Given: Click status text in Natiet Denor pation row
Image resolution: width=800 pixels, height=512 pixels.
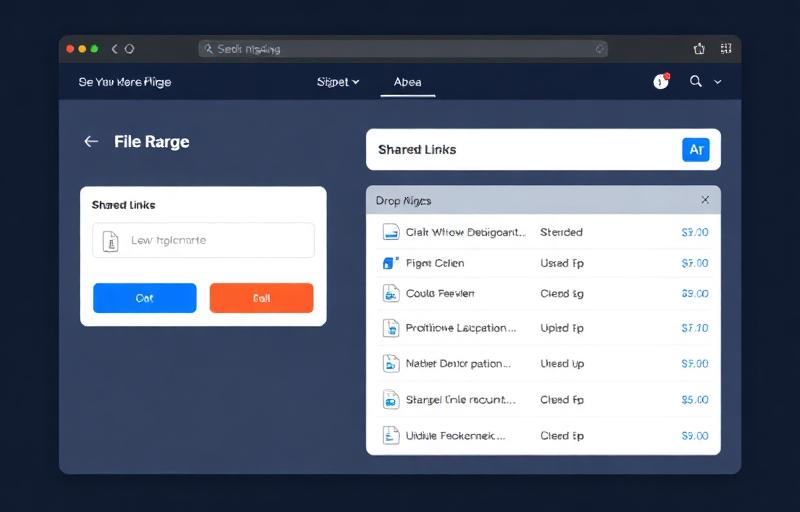Looking at the screenshot, I should (562, 364).
